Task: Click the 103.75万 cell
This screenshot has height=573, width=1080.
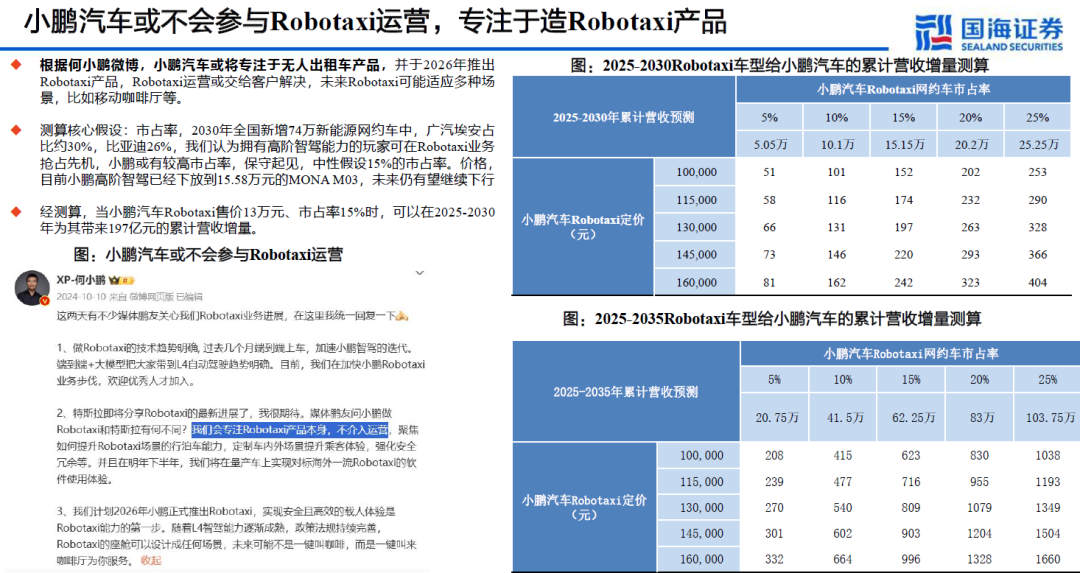Action: [x=1047, y=417]
